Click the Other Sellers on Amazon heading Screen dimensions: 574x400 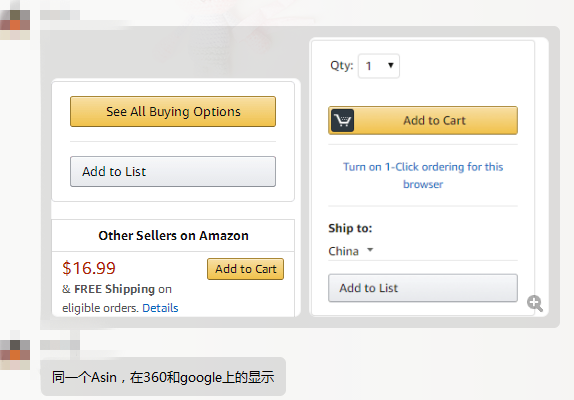click(x=174, y=236)
